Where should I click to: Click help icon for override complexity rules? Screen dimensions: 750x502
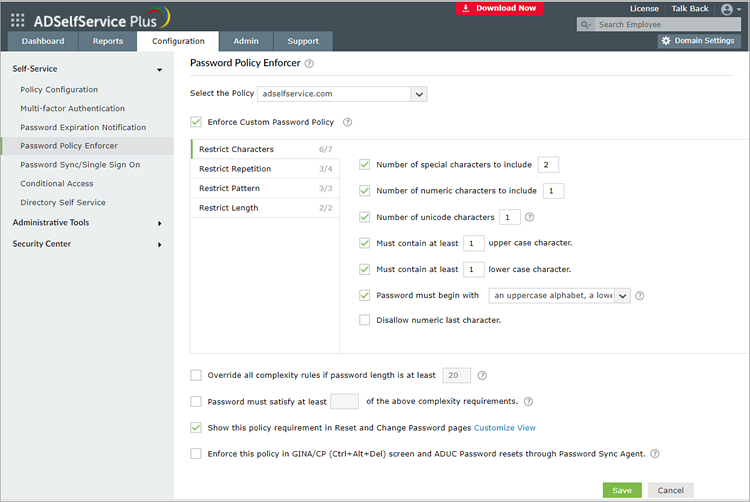483,376
